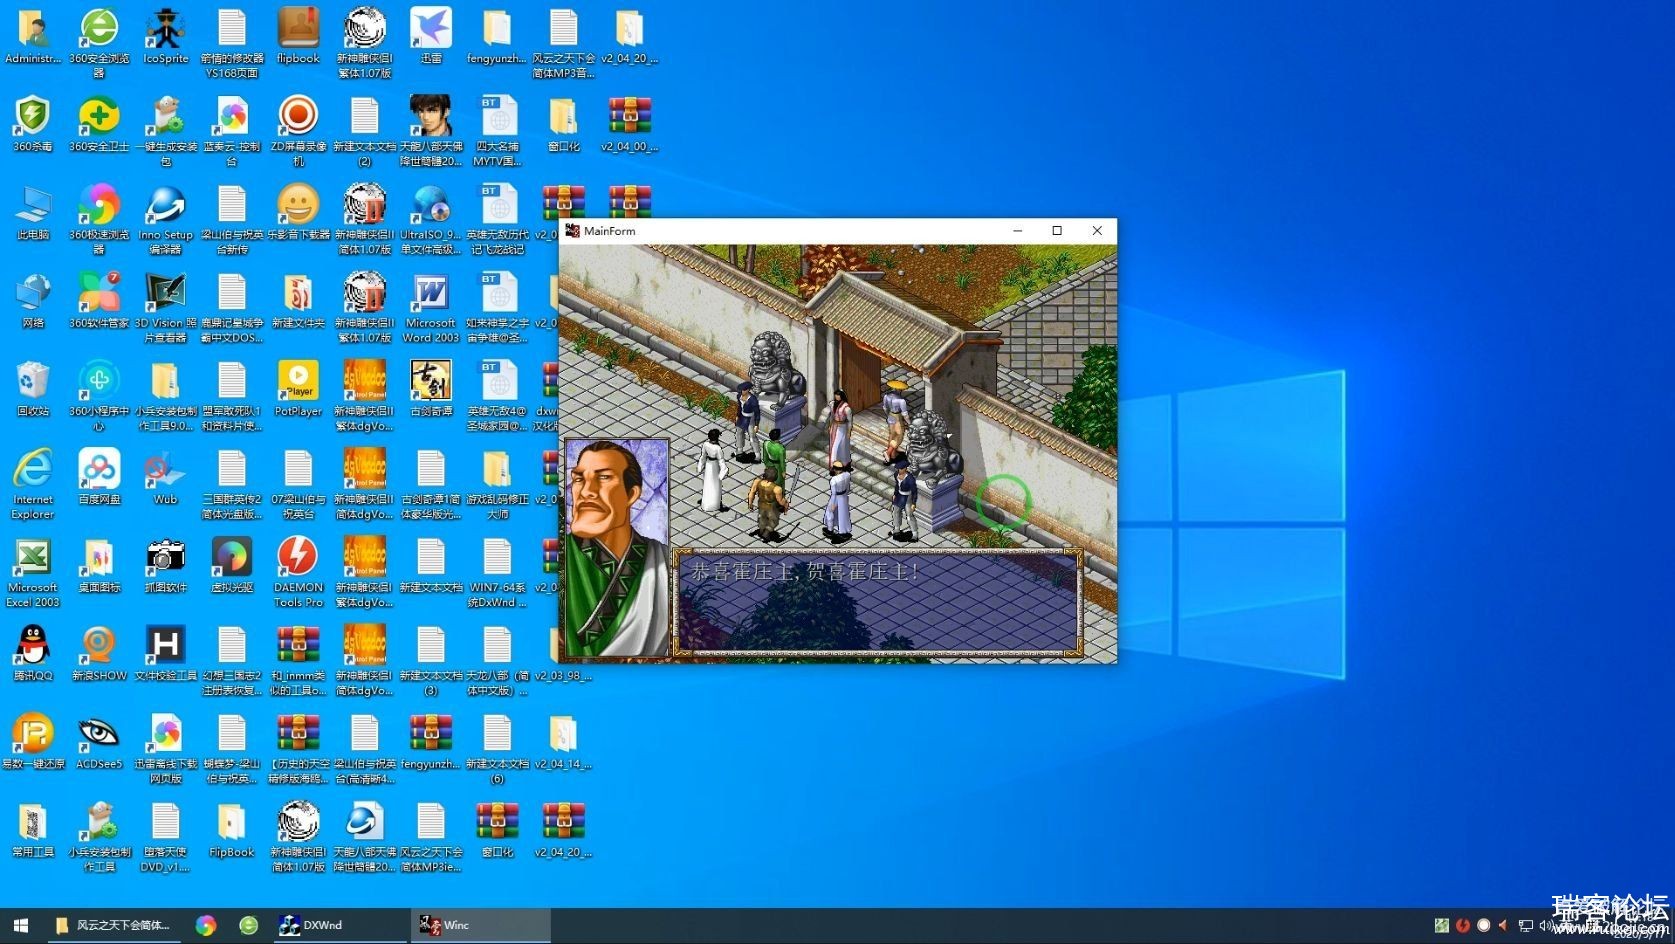Select the 游戏乱码修正大师 folder icon
Viewport: 1675px width, 944px height.
pyautogui.click(x=497, y=483)
